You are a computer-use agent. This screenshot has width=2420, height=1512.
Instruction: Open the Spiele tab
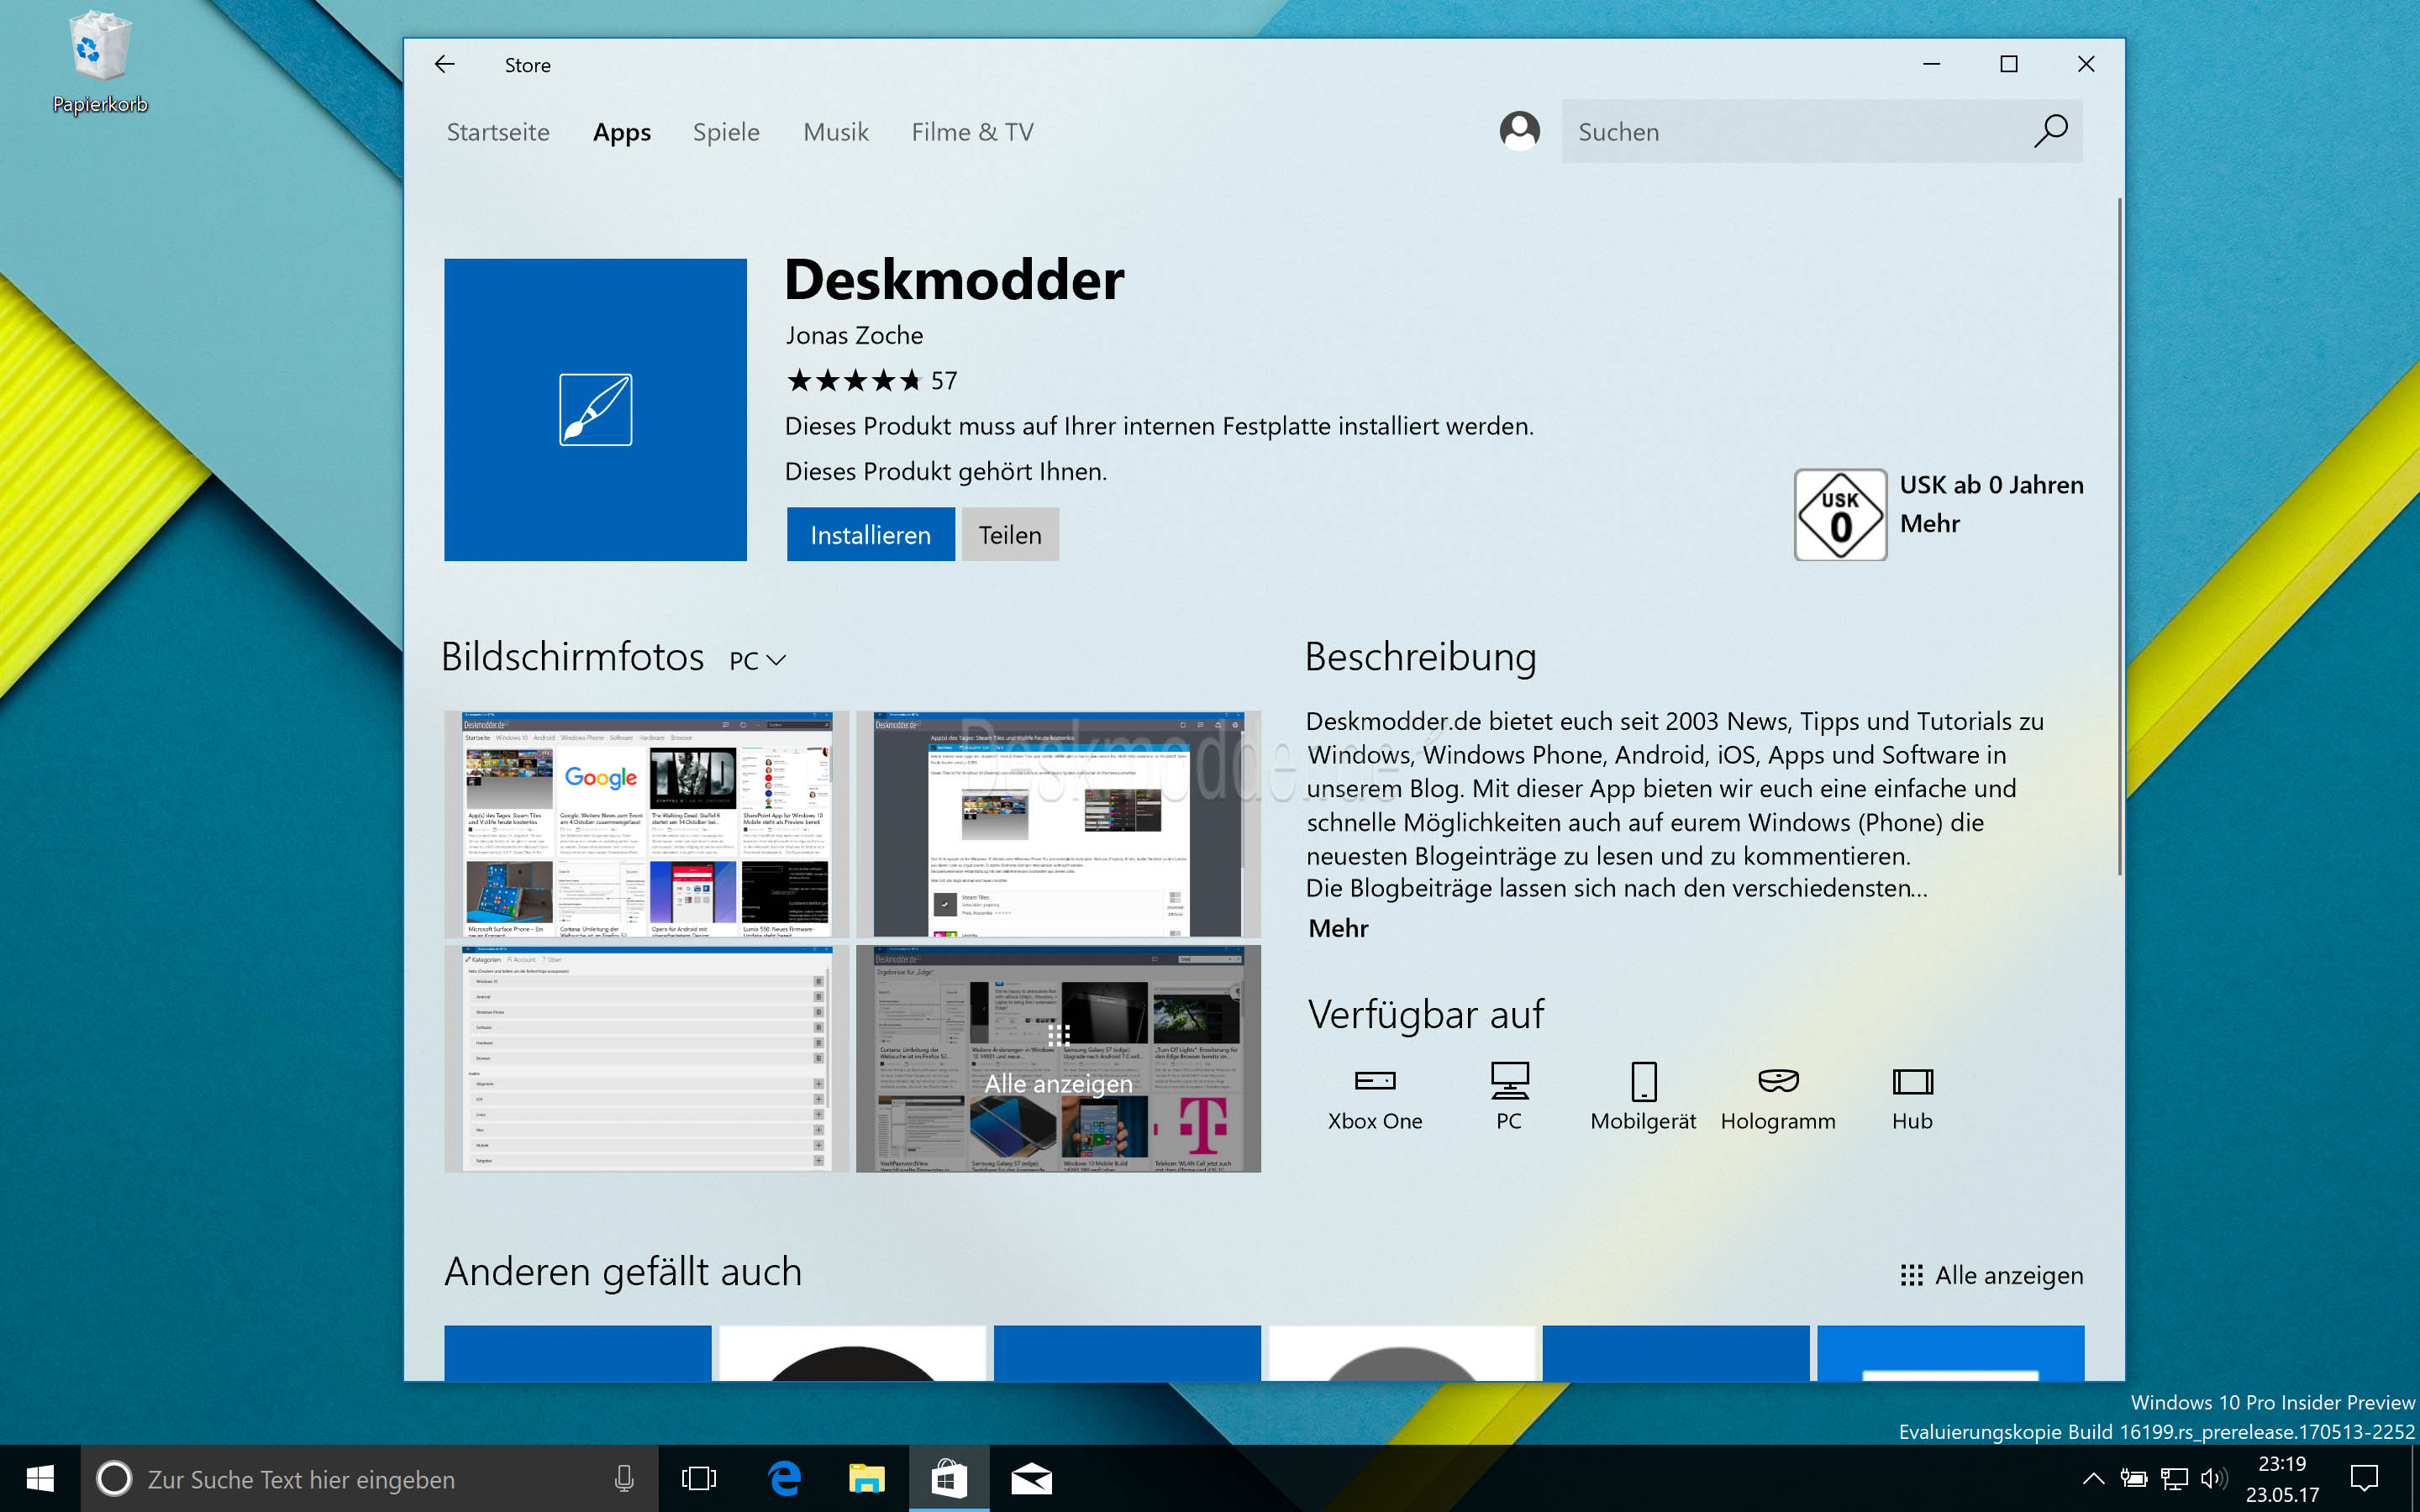726,132
